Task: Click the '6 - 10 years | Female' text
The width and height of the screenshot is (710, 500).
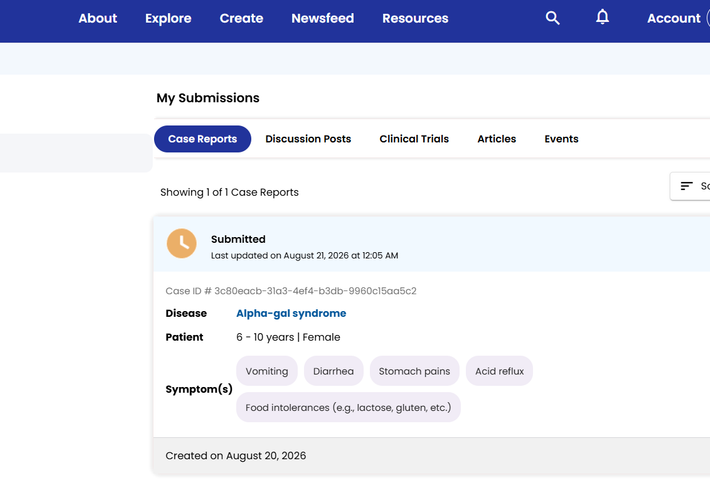Action: (288, 337)
